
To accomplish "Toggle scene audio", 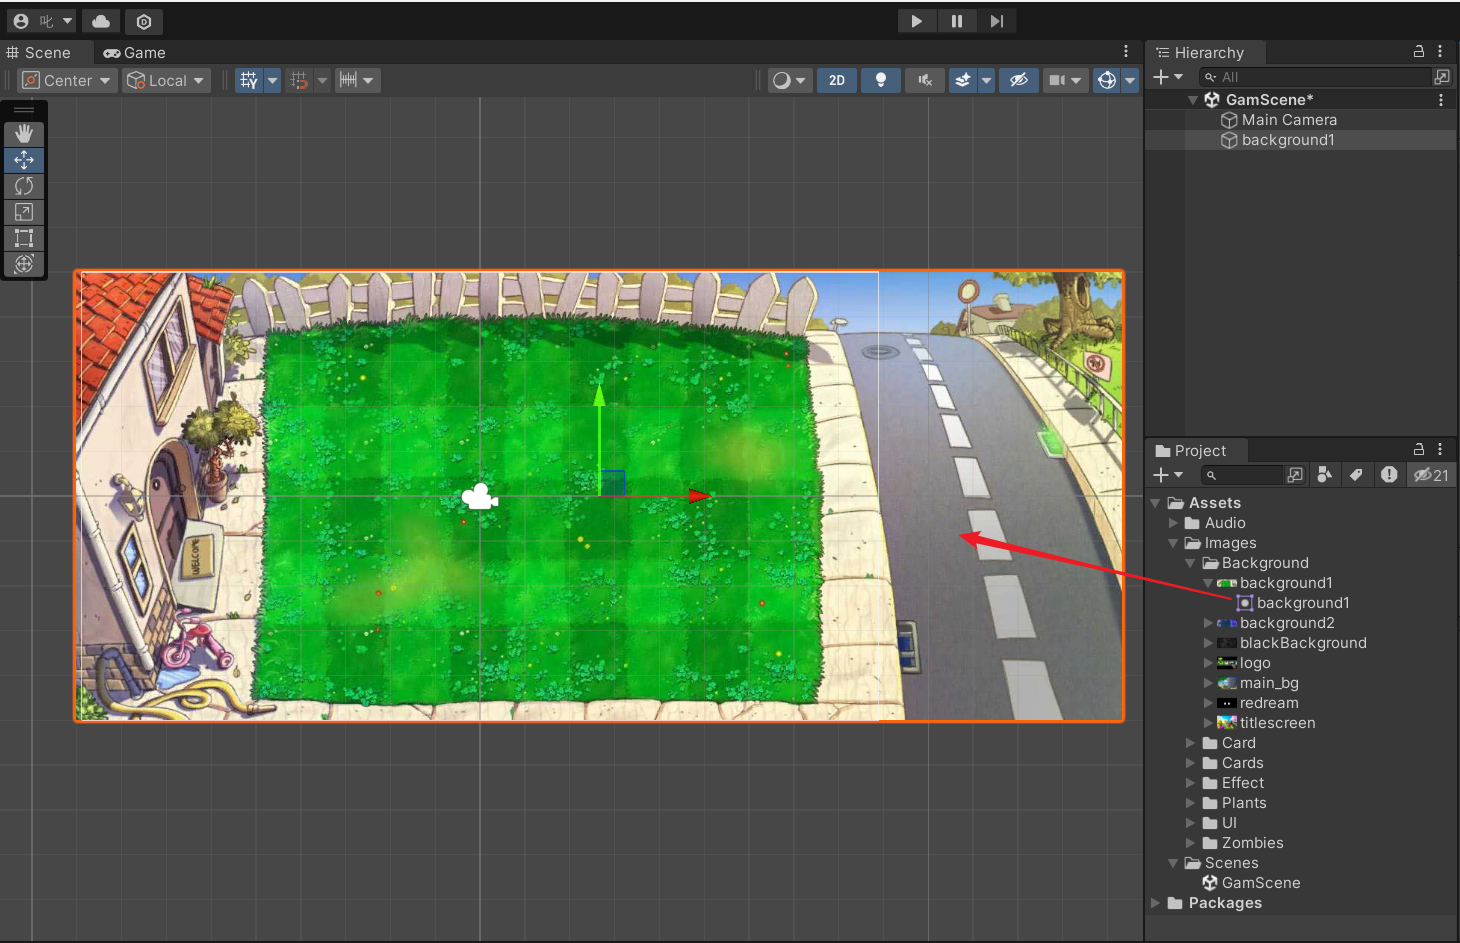I will [925, 80].
